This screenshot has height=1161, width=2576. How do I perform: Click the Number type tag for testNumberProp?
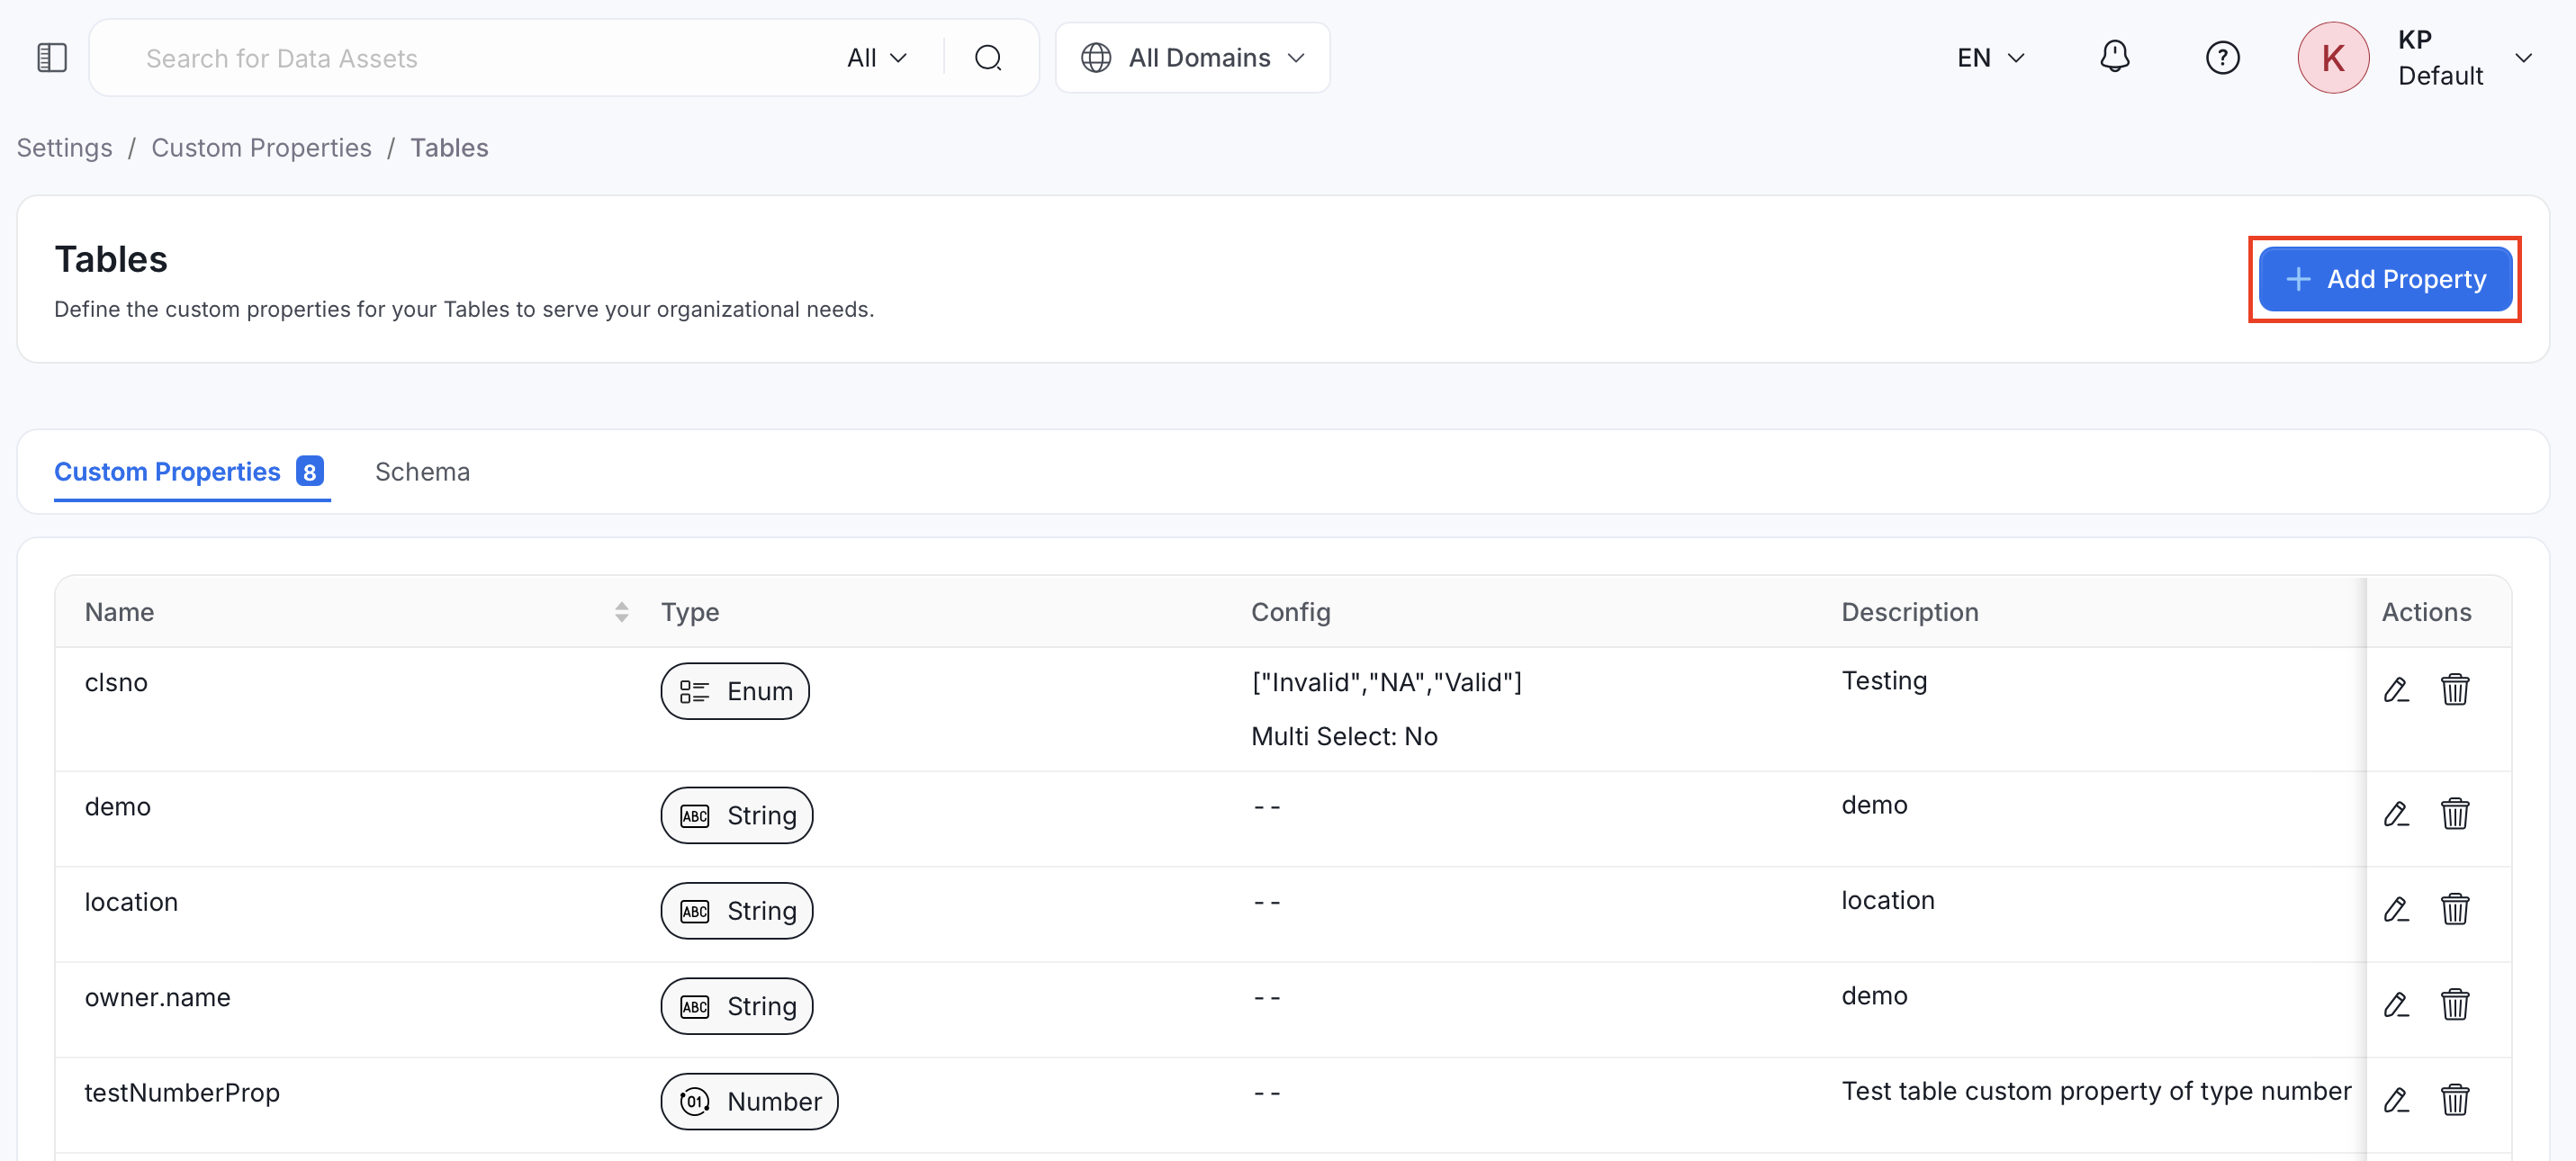click(749, 1101)
